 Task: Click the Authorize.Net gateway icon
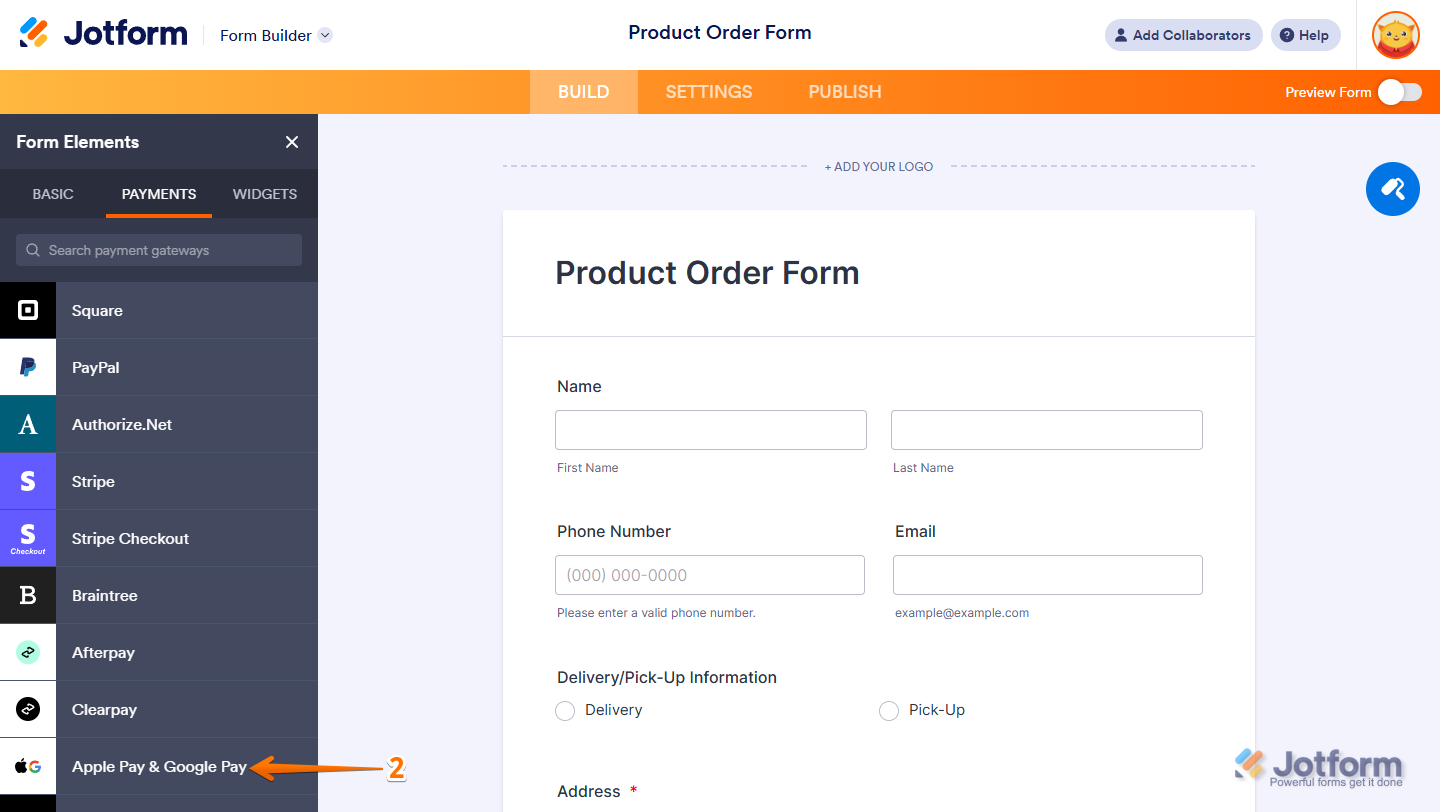[28, 424]
